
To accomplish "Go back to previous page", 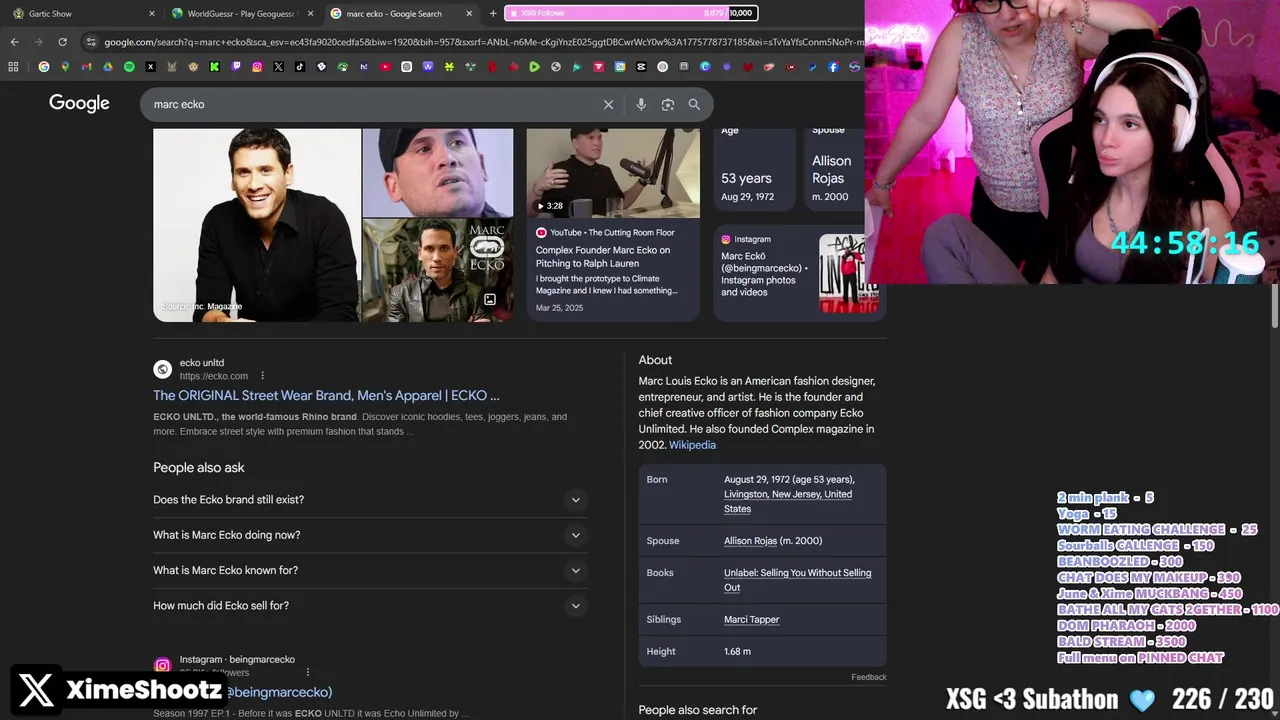I will pos(14,42).
